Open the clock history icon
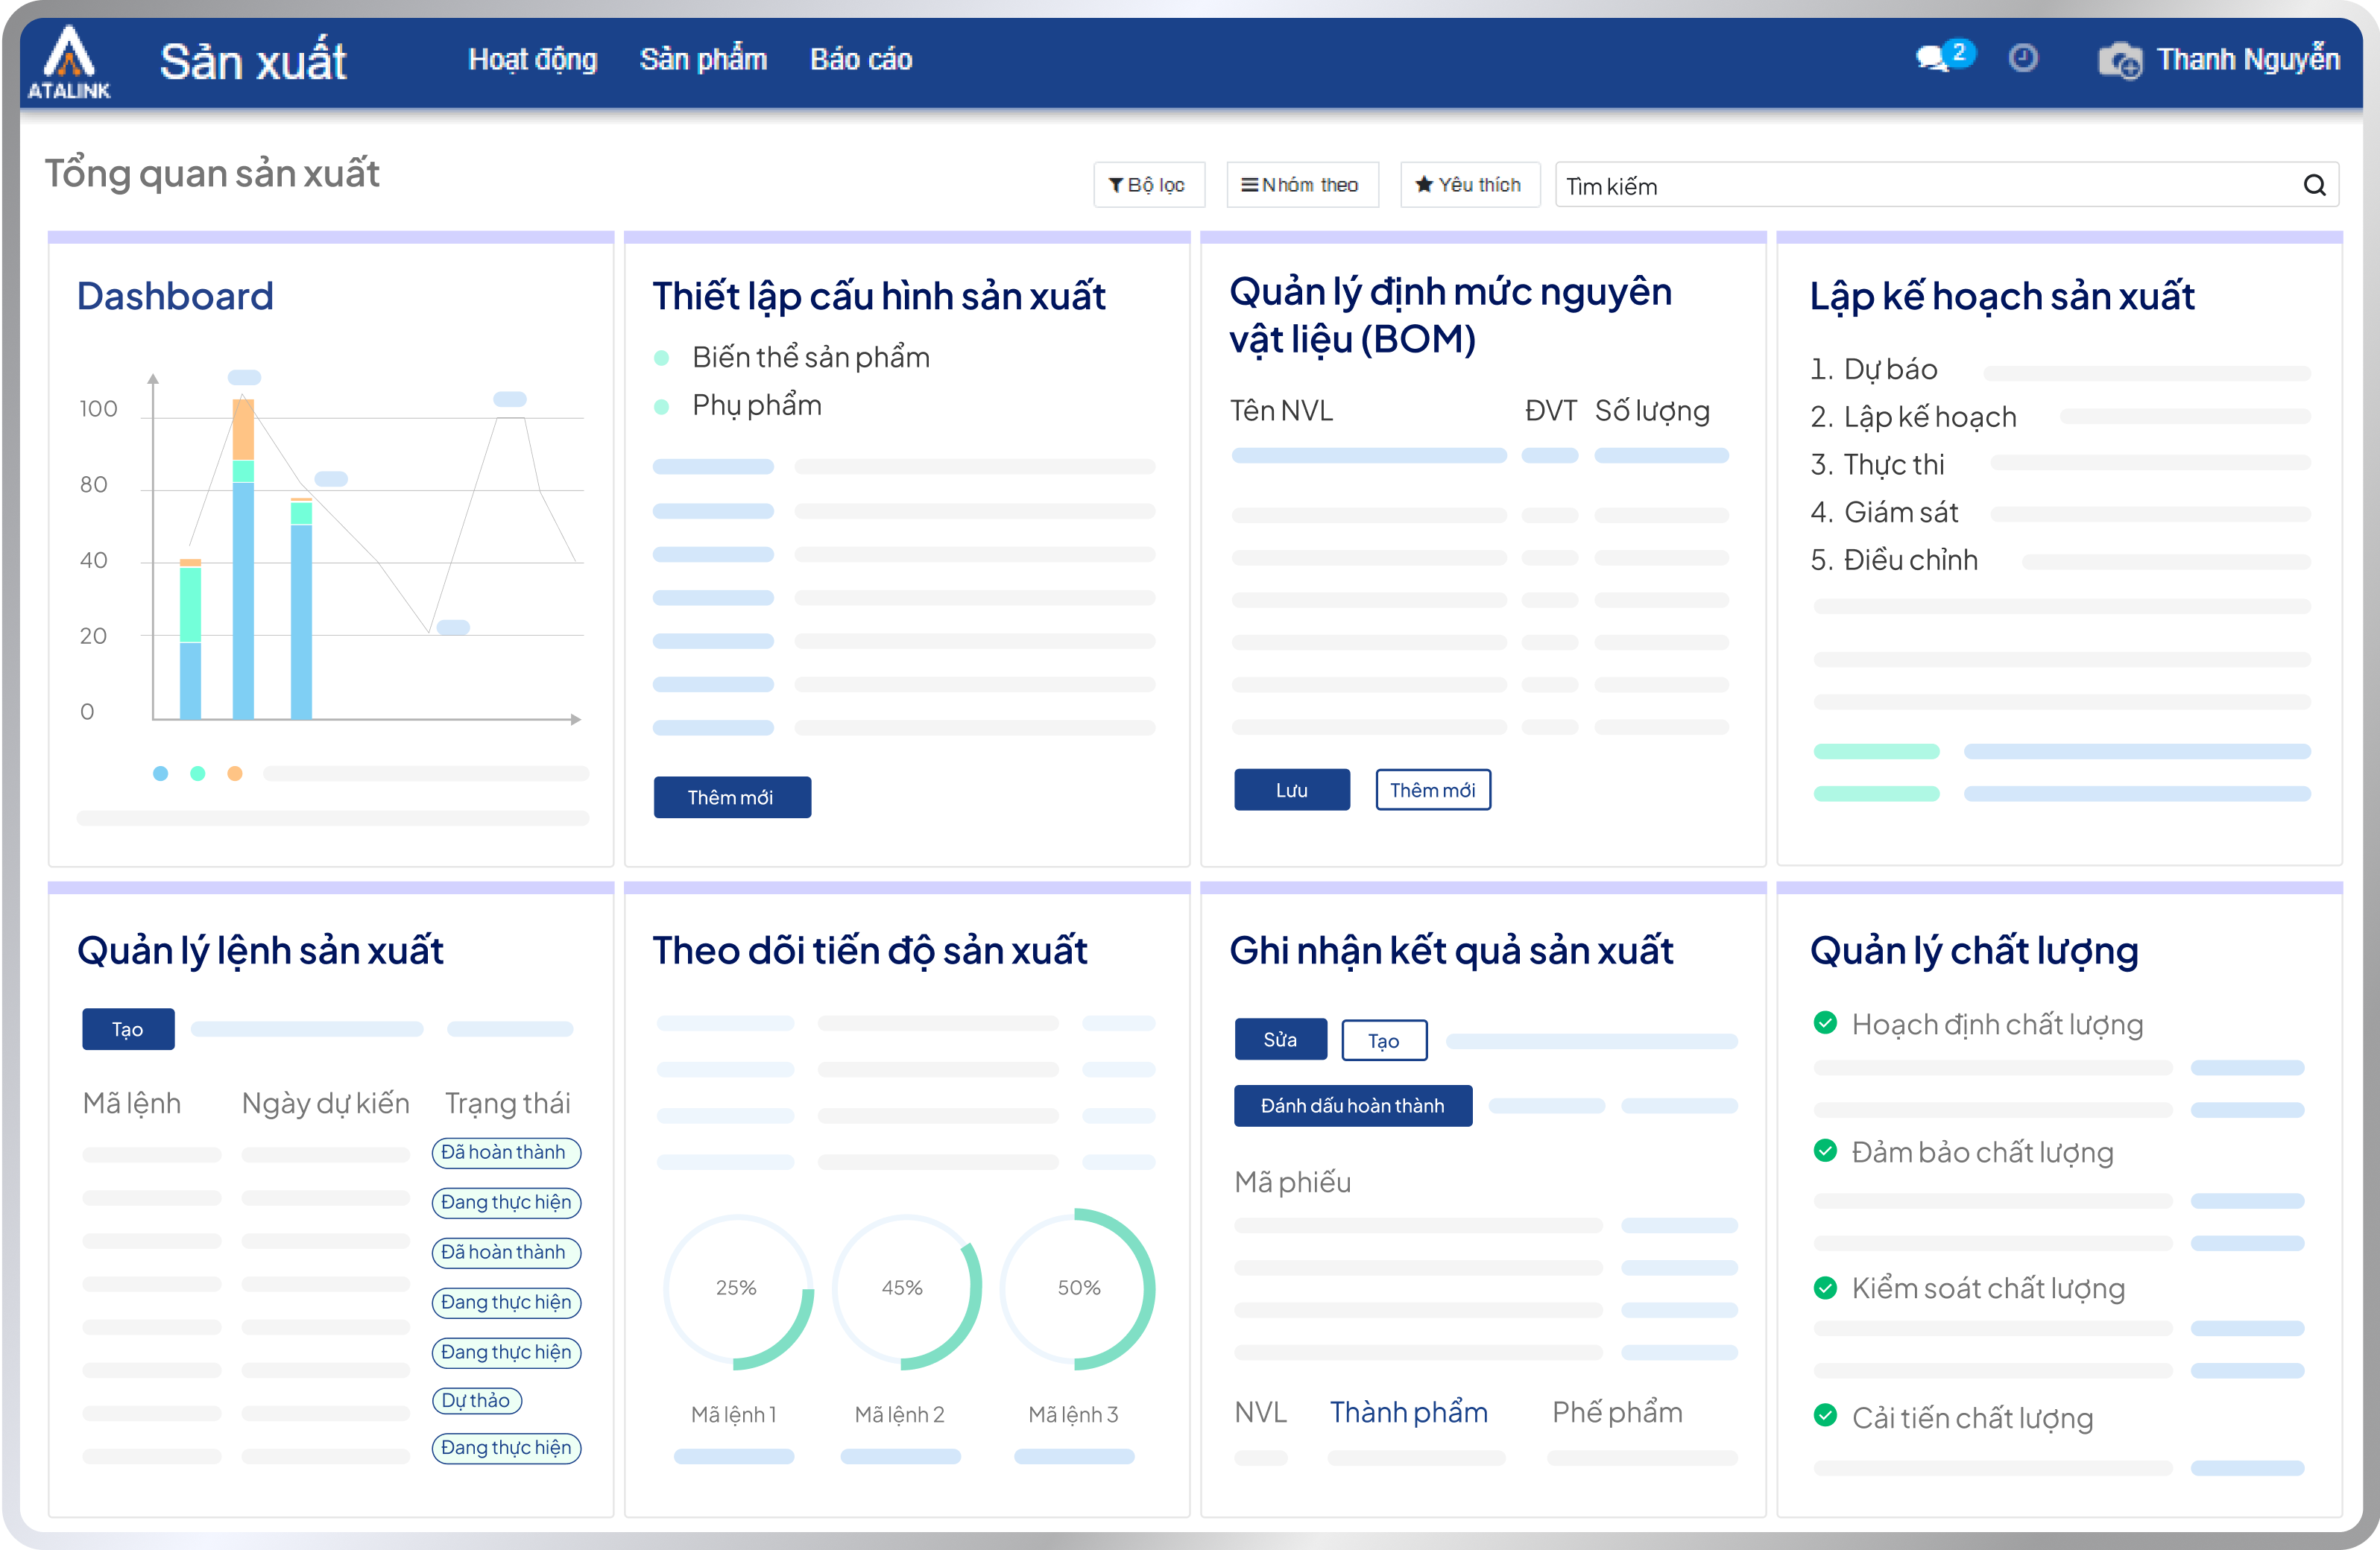The width and height of the screenshot is (2380, 1550). [x=2023, y=58]
